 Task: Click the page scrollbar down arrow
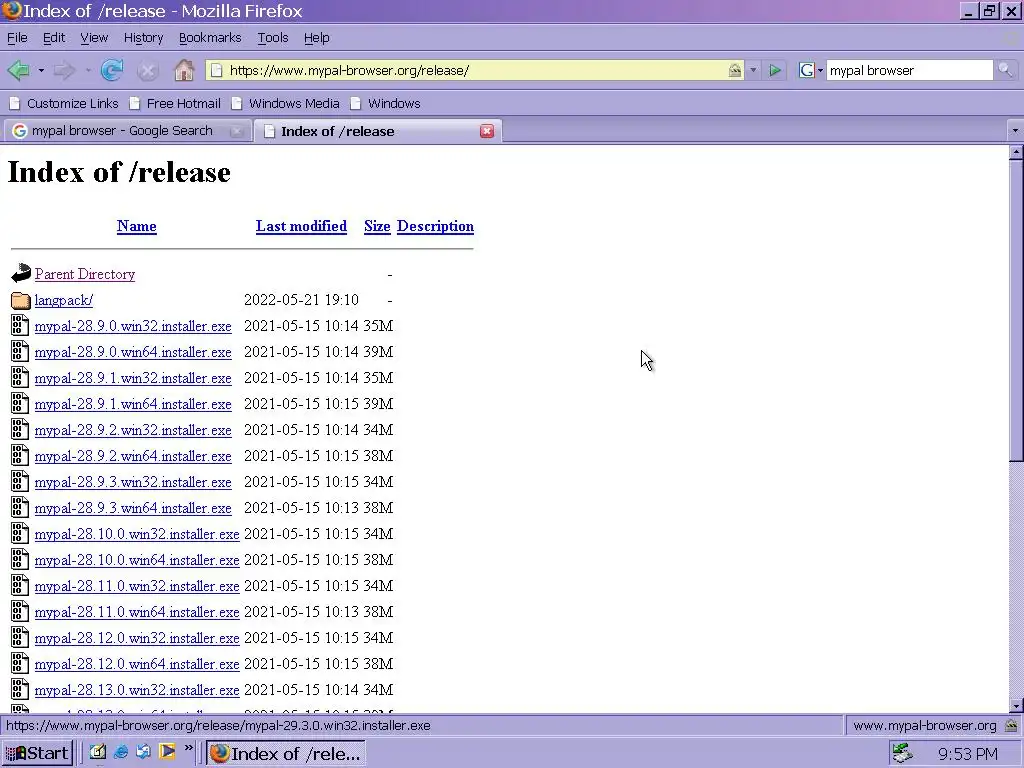click(1016, 705)
